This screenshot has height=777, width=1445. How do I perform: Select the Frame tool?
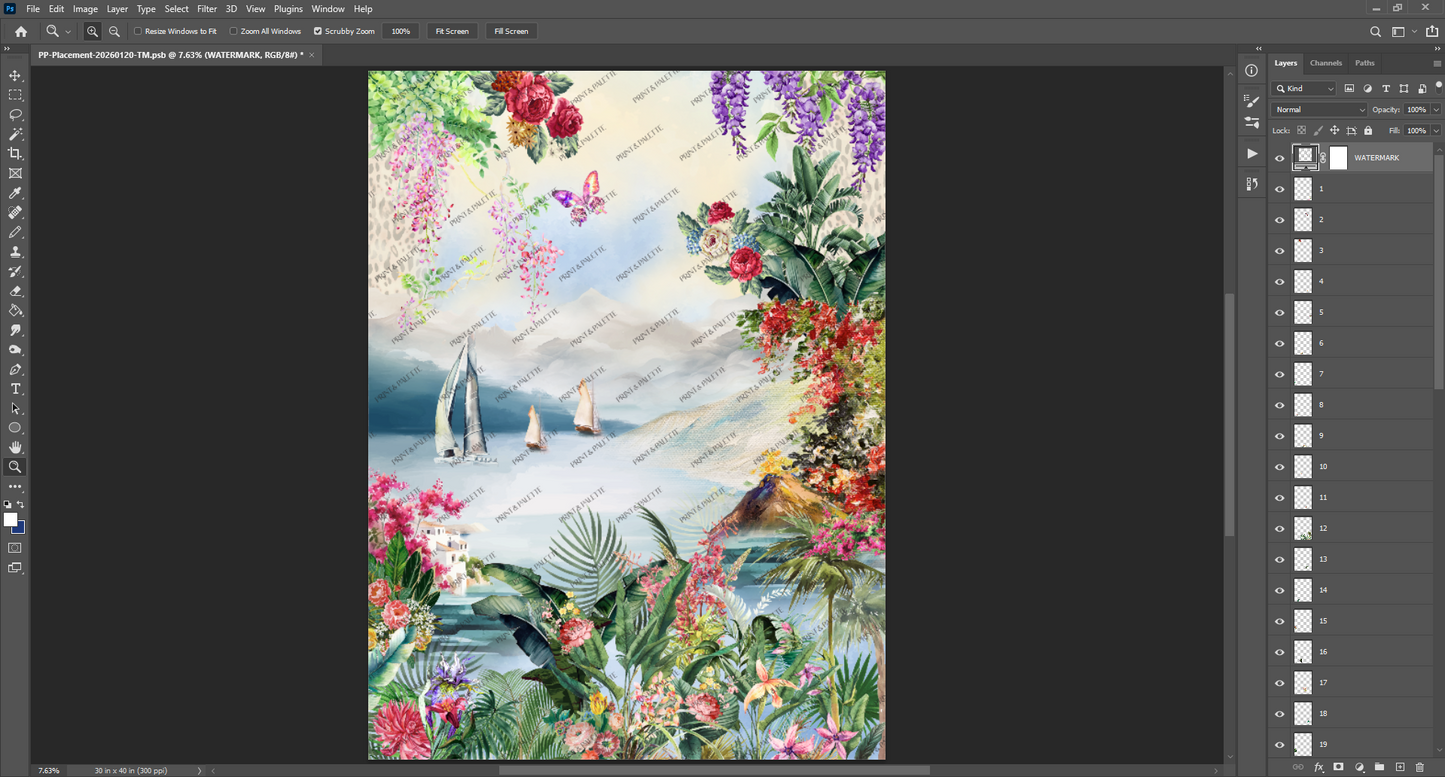(x=15, y=173)
